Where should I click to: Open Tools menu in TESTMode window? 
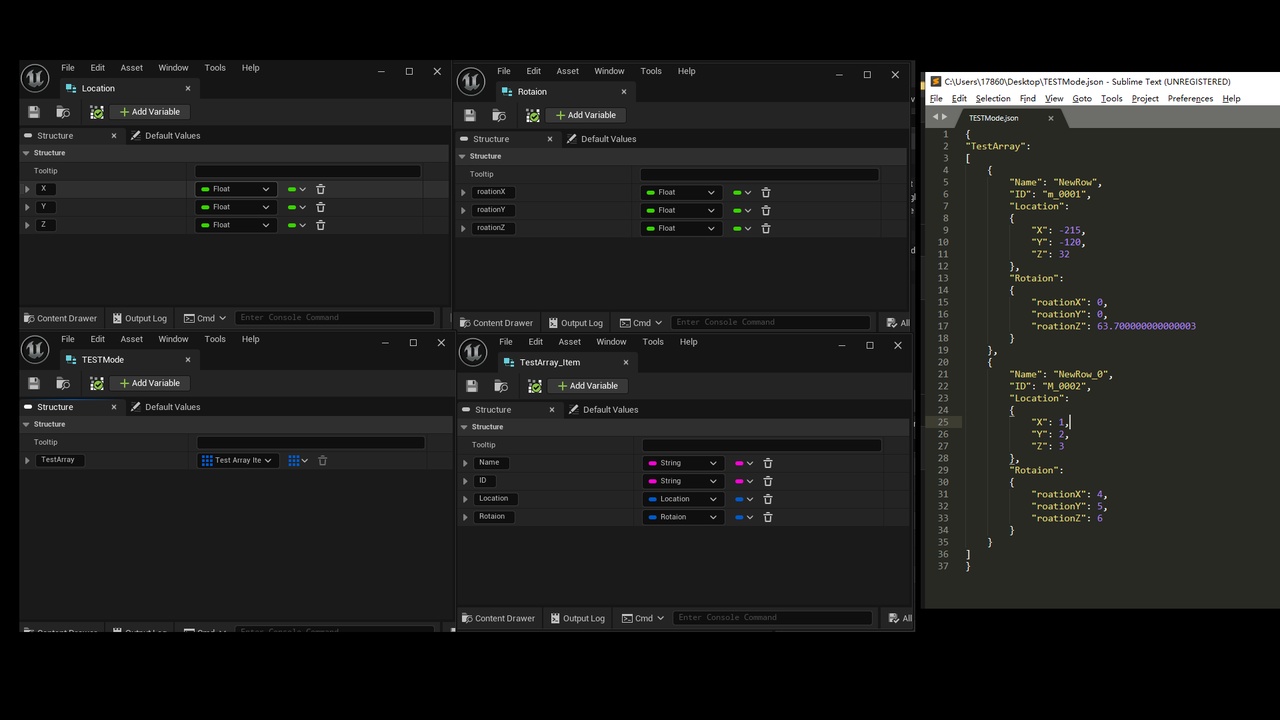coord(215,339)
